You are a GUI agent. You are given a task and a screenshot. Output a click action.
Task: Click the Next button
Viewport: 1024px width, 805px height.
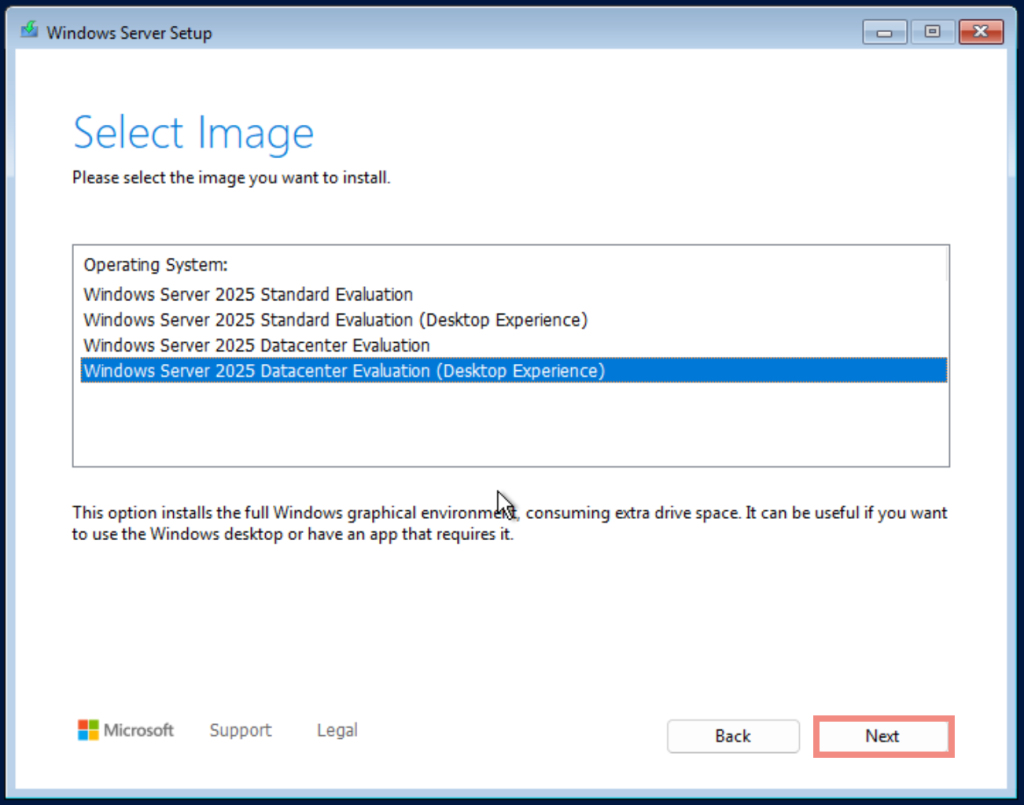[x=883, y=736]
